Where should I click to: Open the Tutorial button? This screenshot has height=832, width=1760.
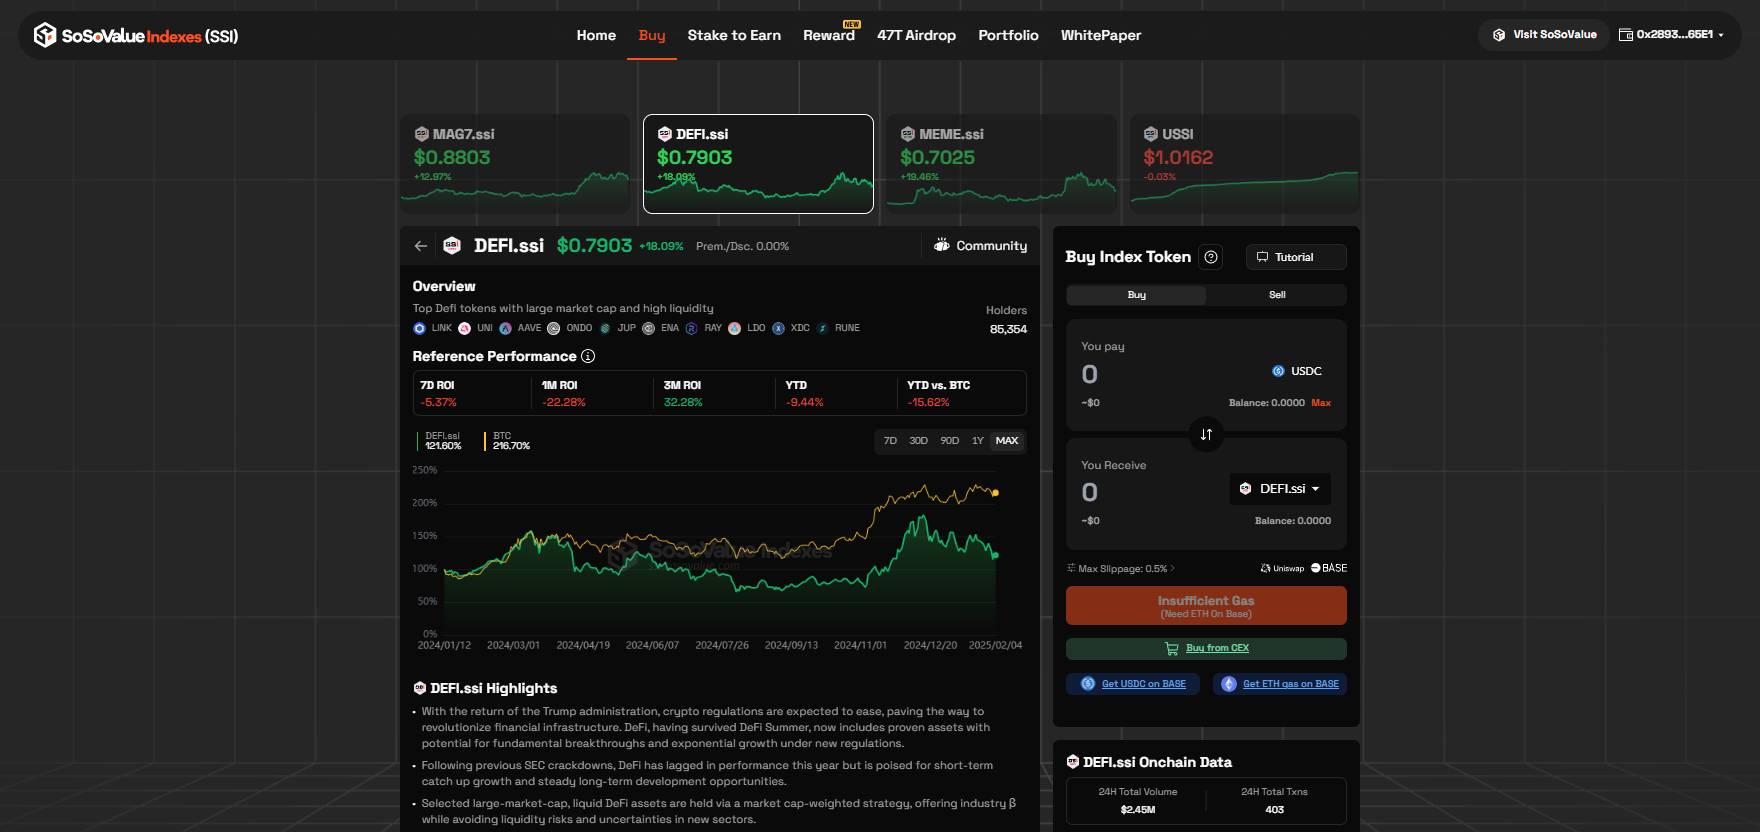pos(1296,257)
